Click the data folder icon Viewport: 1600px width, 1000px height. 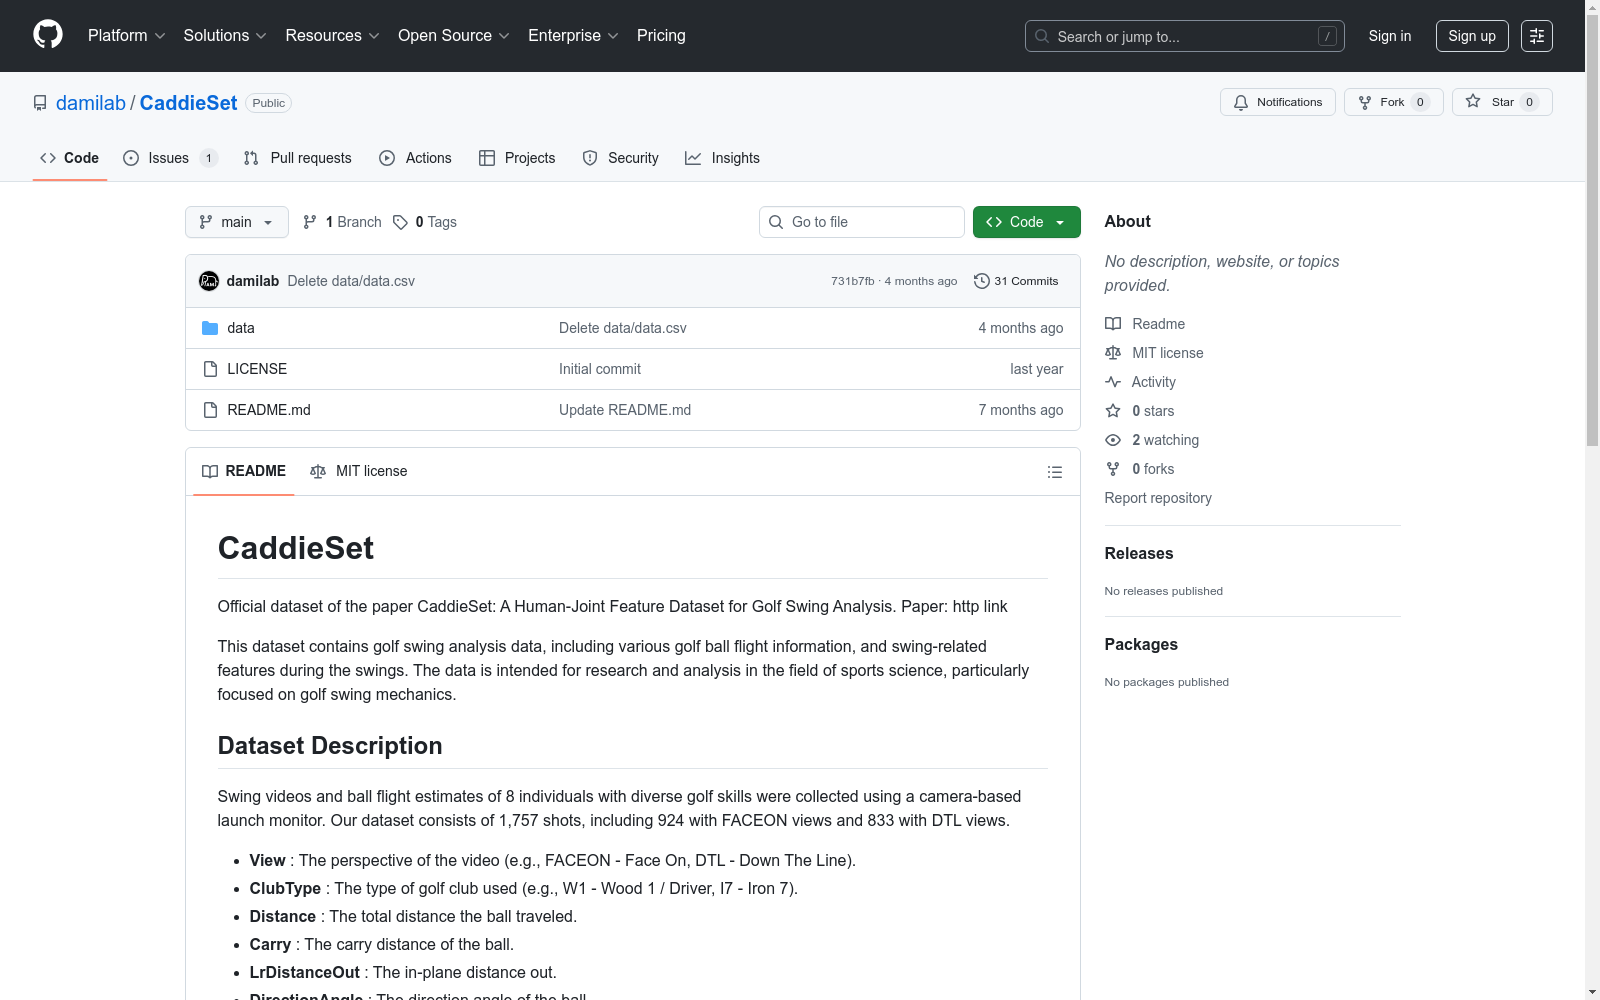210,328
